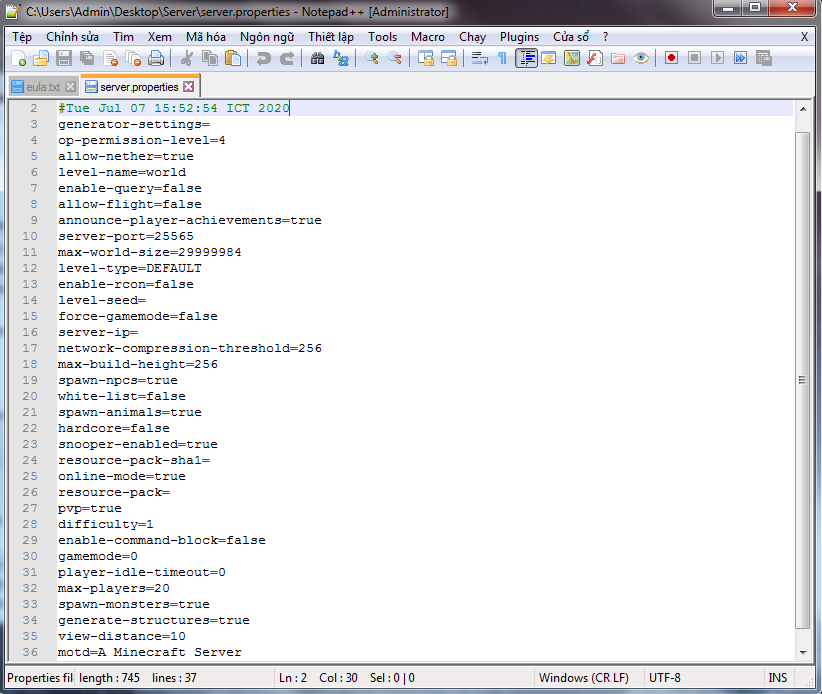The width and height of the screenshot is (822, 694).
Task: Switch to the eula.txt tab
Action: [x=37, y=87]
